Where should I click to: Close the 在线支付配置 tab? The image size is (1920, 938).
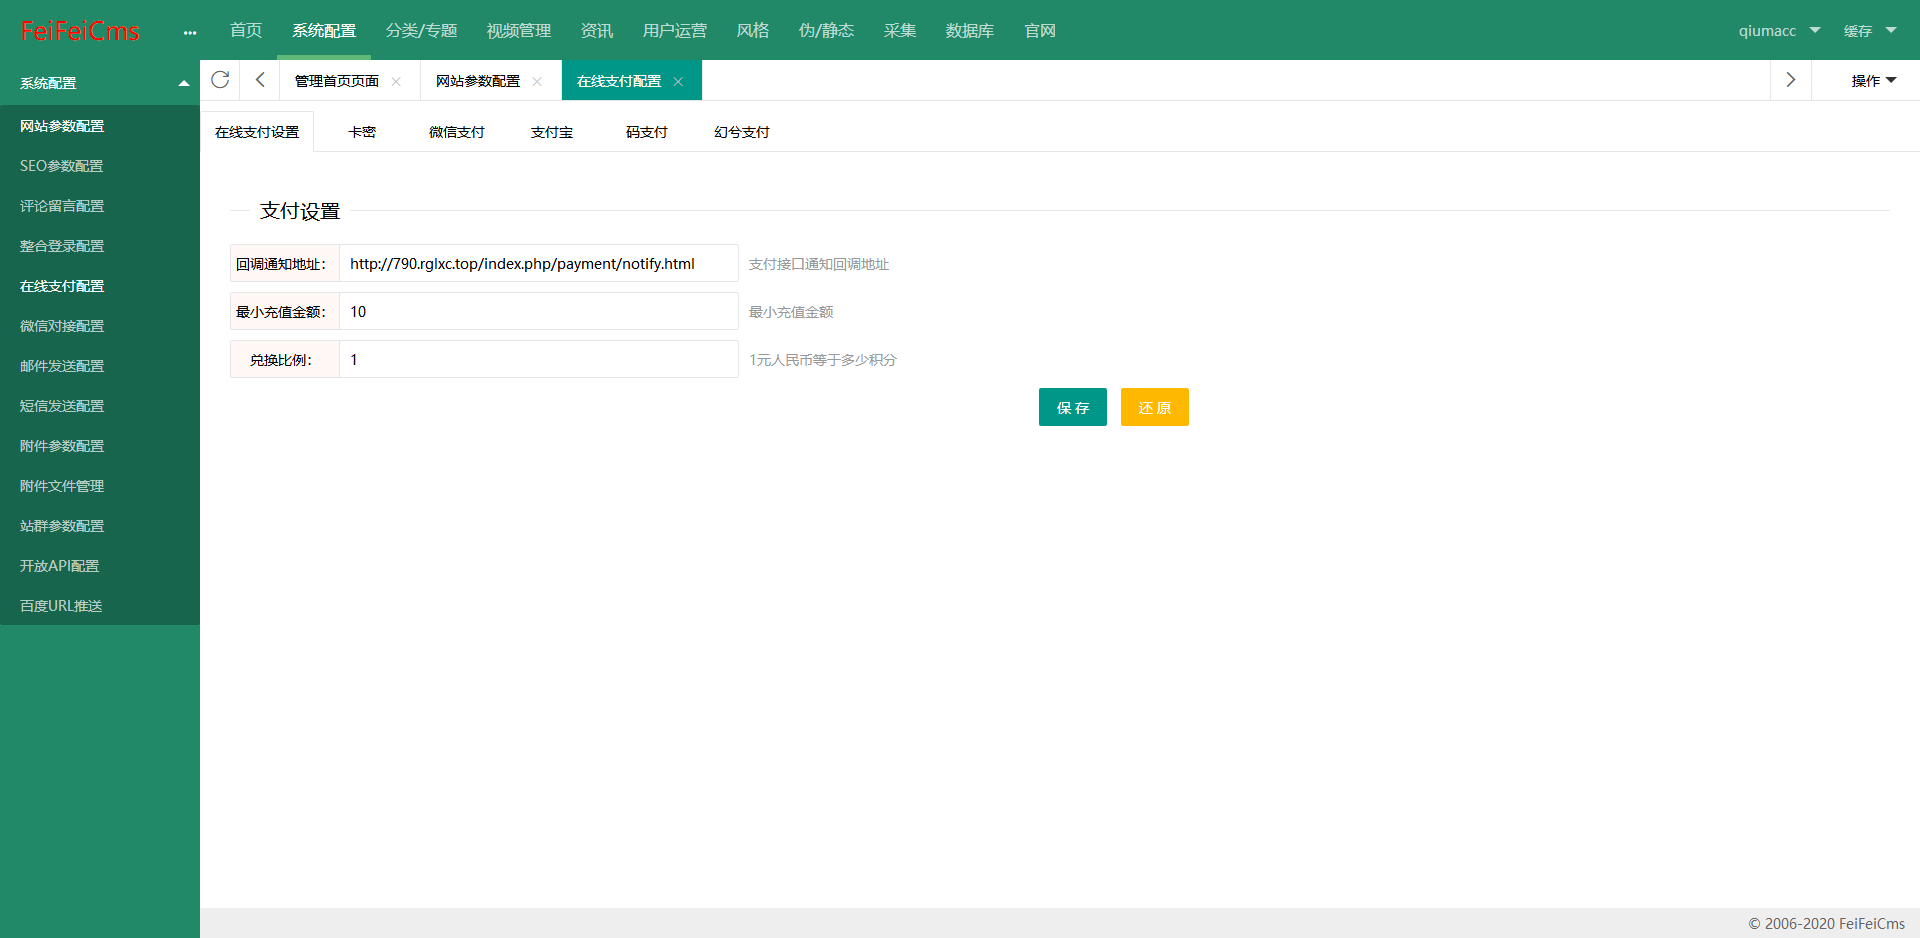click(678, 82)
